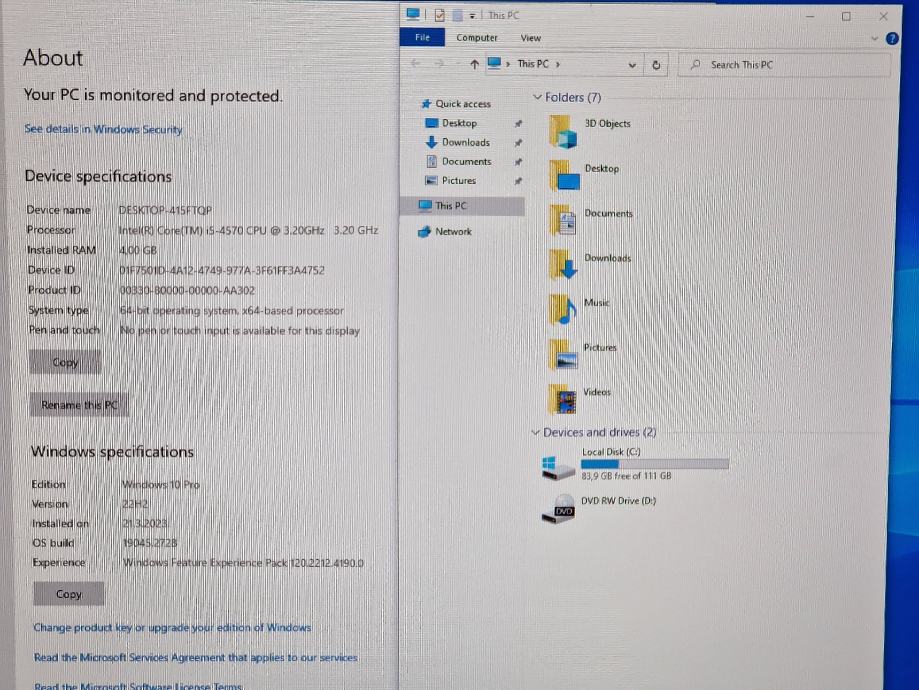The width and height of the screenshot is (919, 690).
Task: Collapse the Folders (7) group
Action: point(537,97)
